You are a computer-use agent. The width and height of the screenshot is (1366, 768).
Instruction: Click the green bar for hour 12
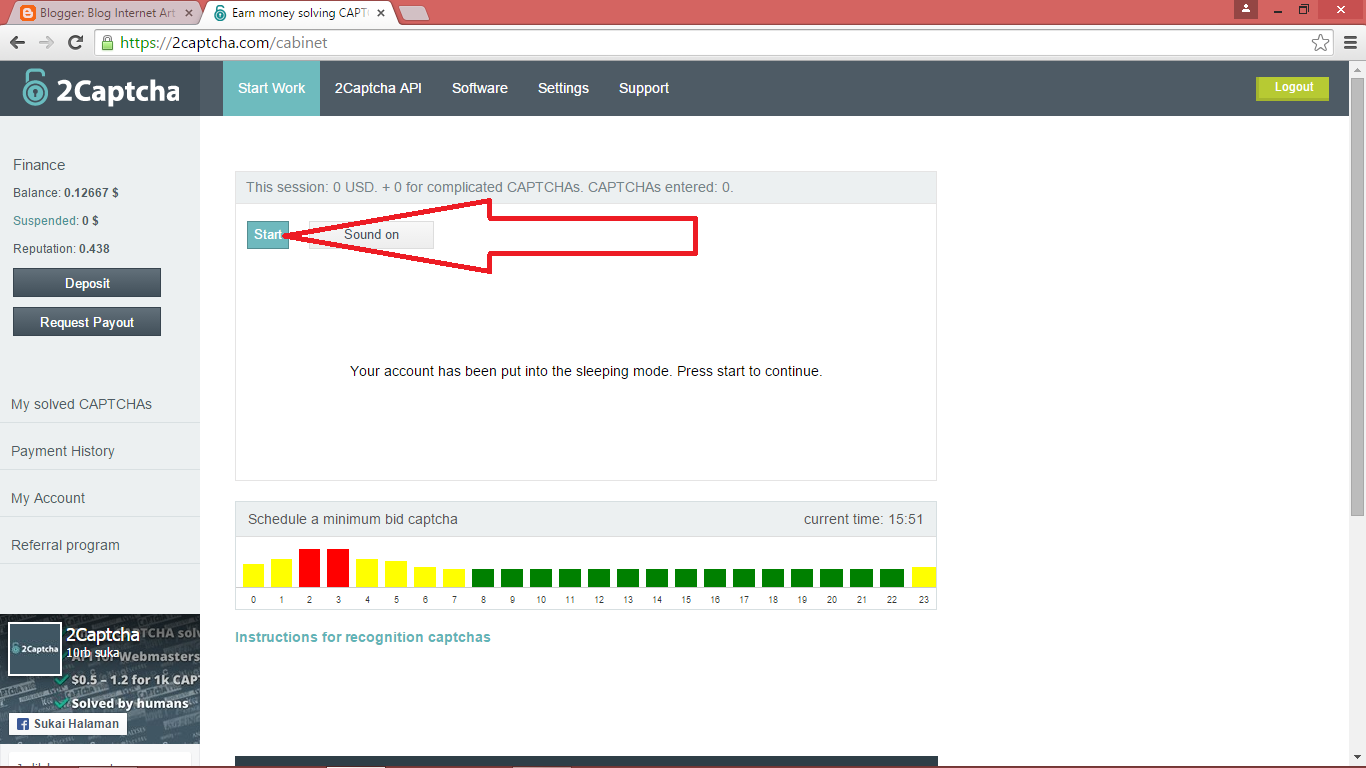599,578
